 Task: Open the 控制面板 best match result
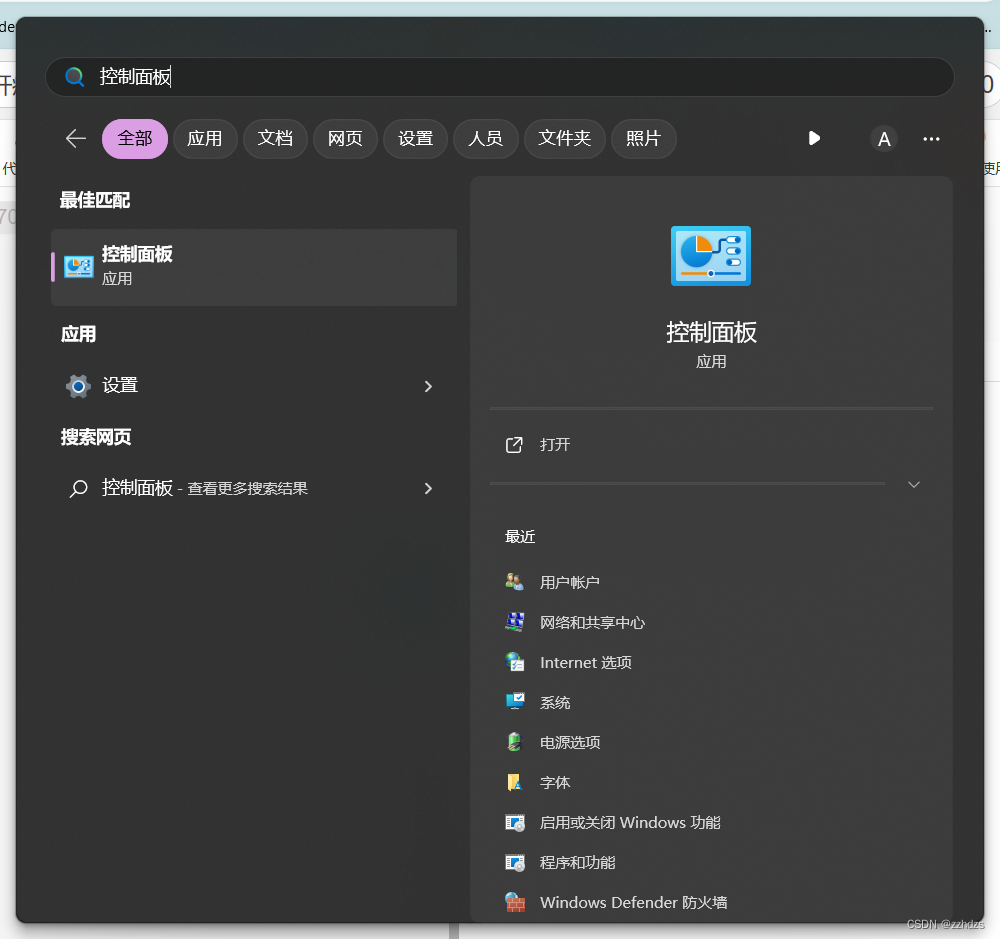254,267
